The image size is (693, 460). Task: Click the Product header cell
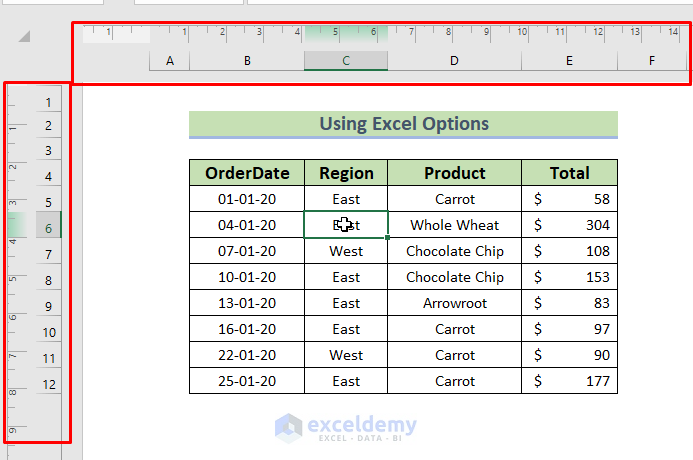click(454, 173)
